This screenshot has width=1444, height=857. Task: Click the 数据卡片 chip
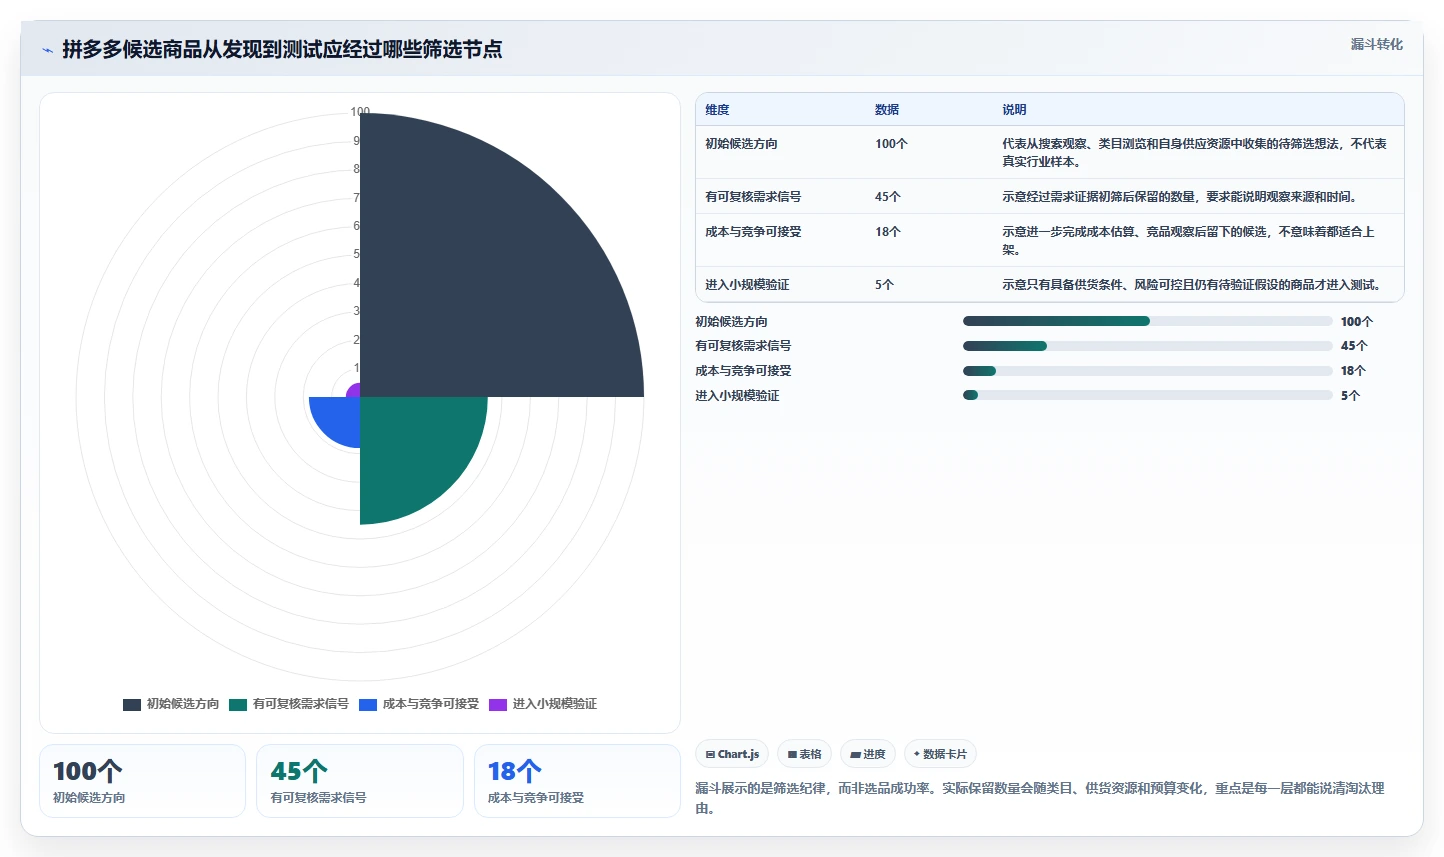coord(940,754)
